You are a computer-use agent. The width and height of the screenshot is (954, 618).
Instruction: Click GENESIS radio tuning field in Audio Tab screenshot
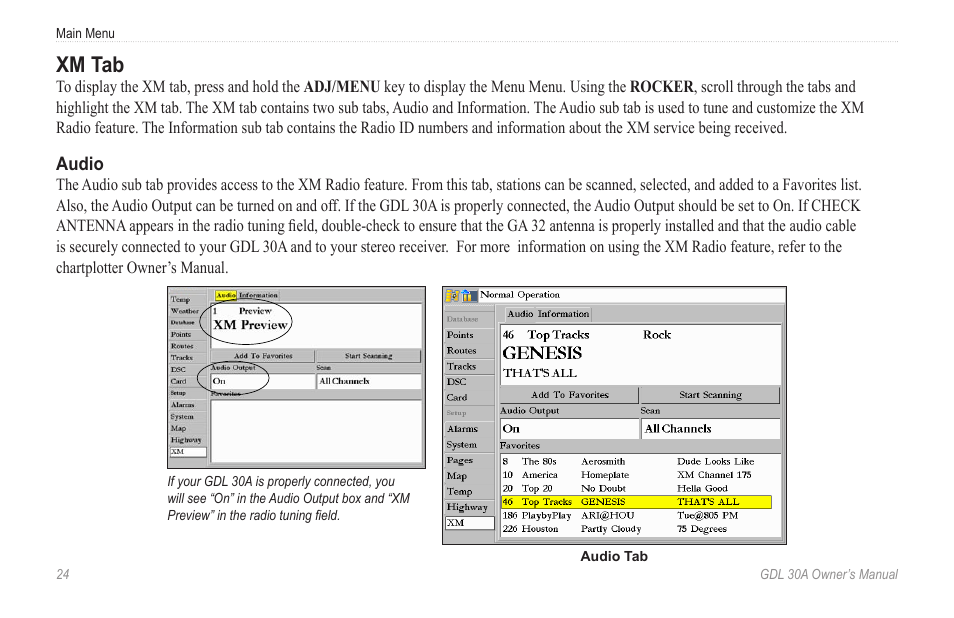click(641, 354)
